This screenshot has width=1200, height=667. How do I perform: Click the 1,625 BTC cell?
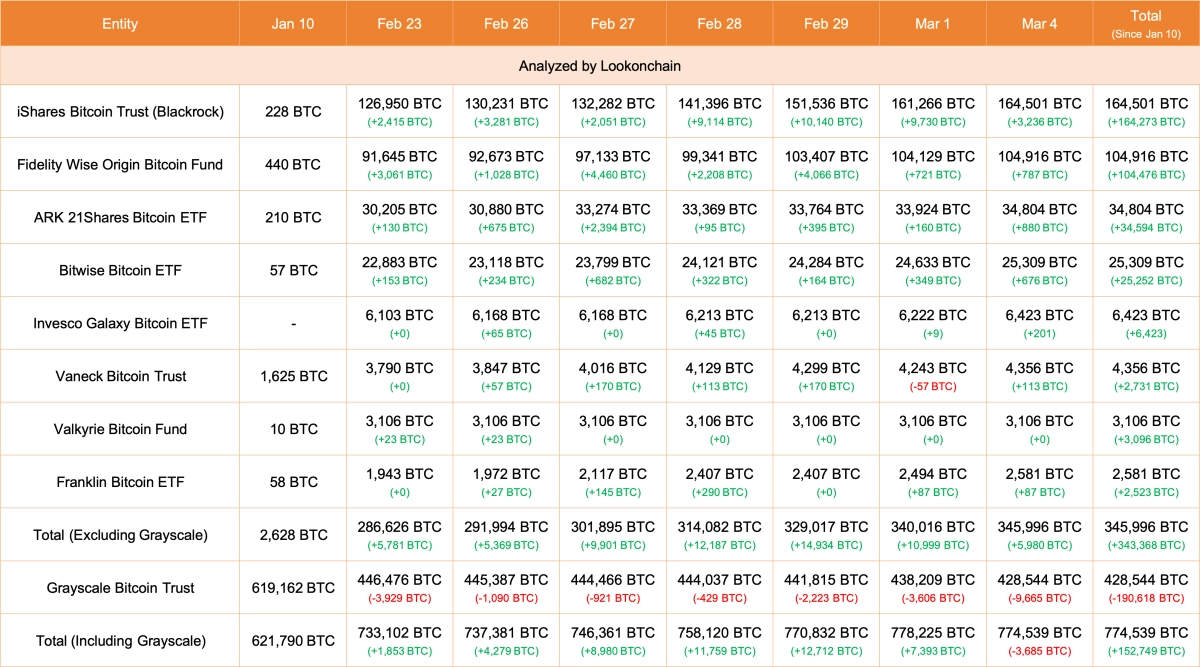pos(293,376)
